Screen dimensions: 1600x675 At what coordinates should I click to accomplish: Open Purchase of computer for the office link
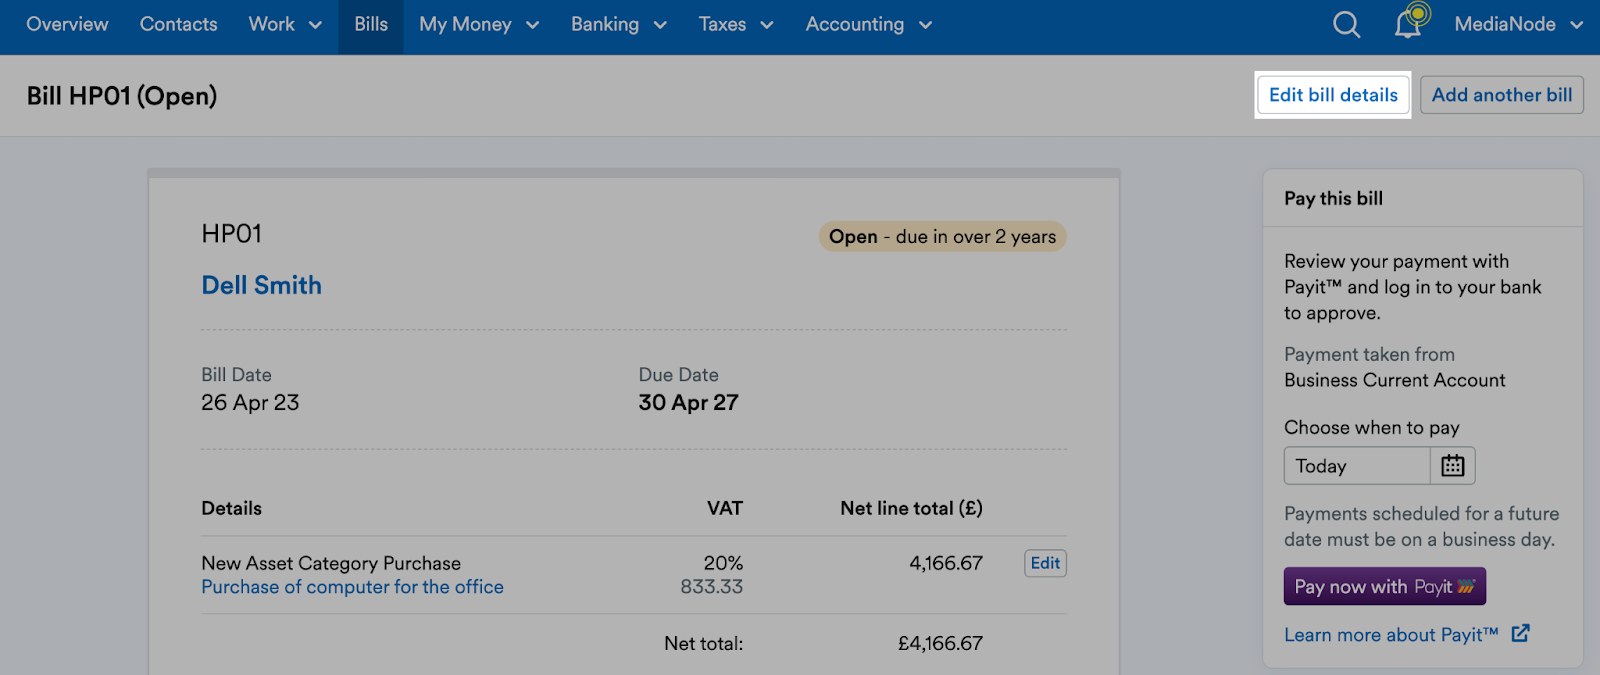tap(352, 587)
